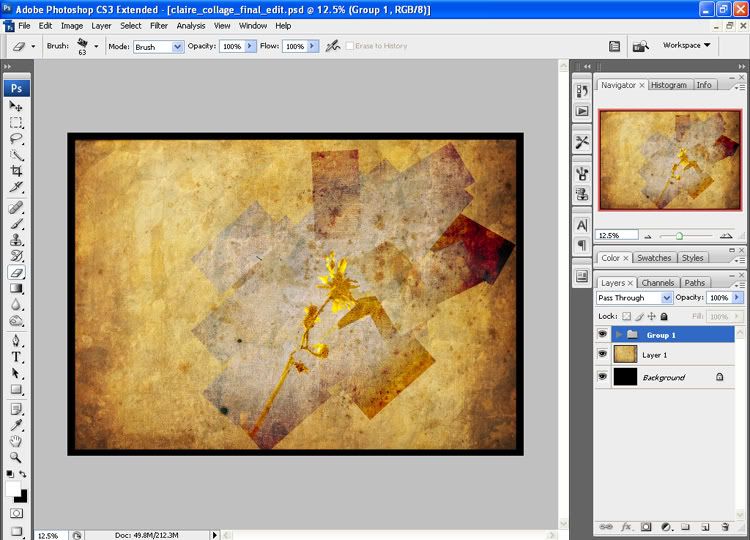The image size is (750, 540).
Task: Hide Layer 1 visibility eye
Action: [603, 354]
